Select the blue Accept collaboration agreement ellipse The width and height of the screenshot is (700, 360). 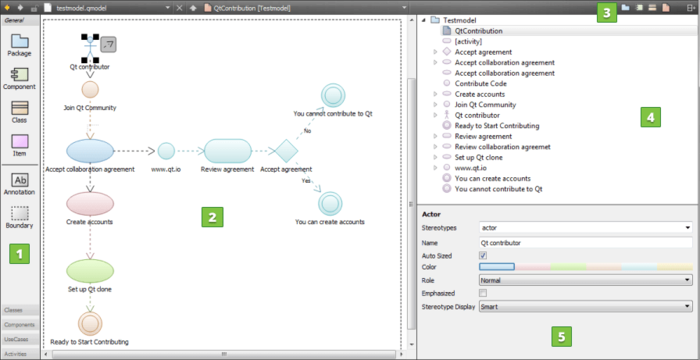(90, 151)
